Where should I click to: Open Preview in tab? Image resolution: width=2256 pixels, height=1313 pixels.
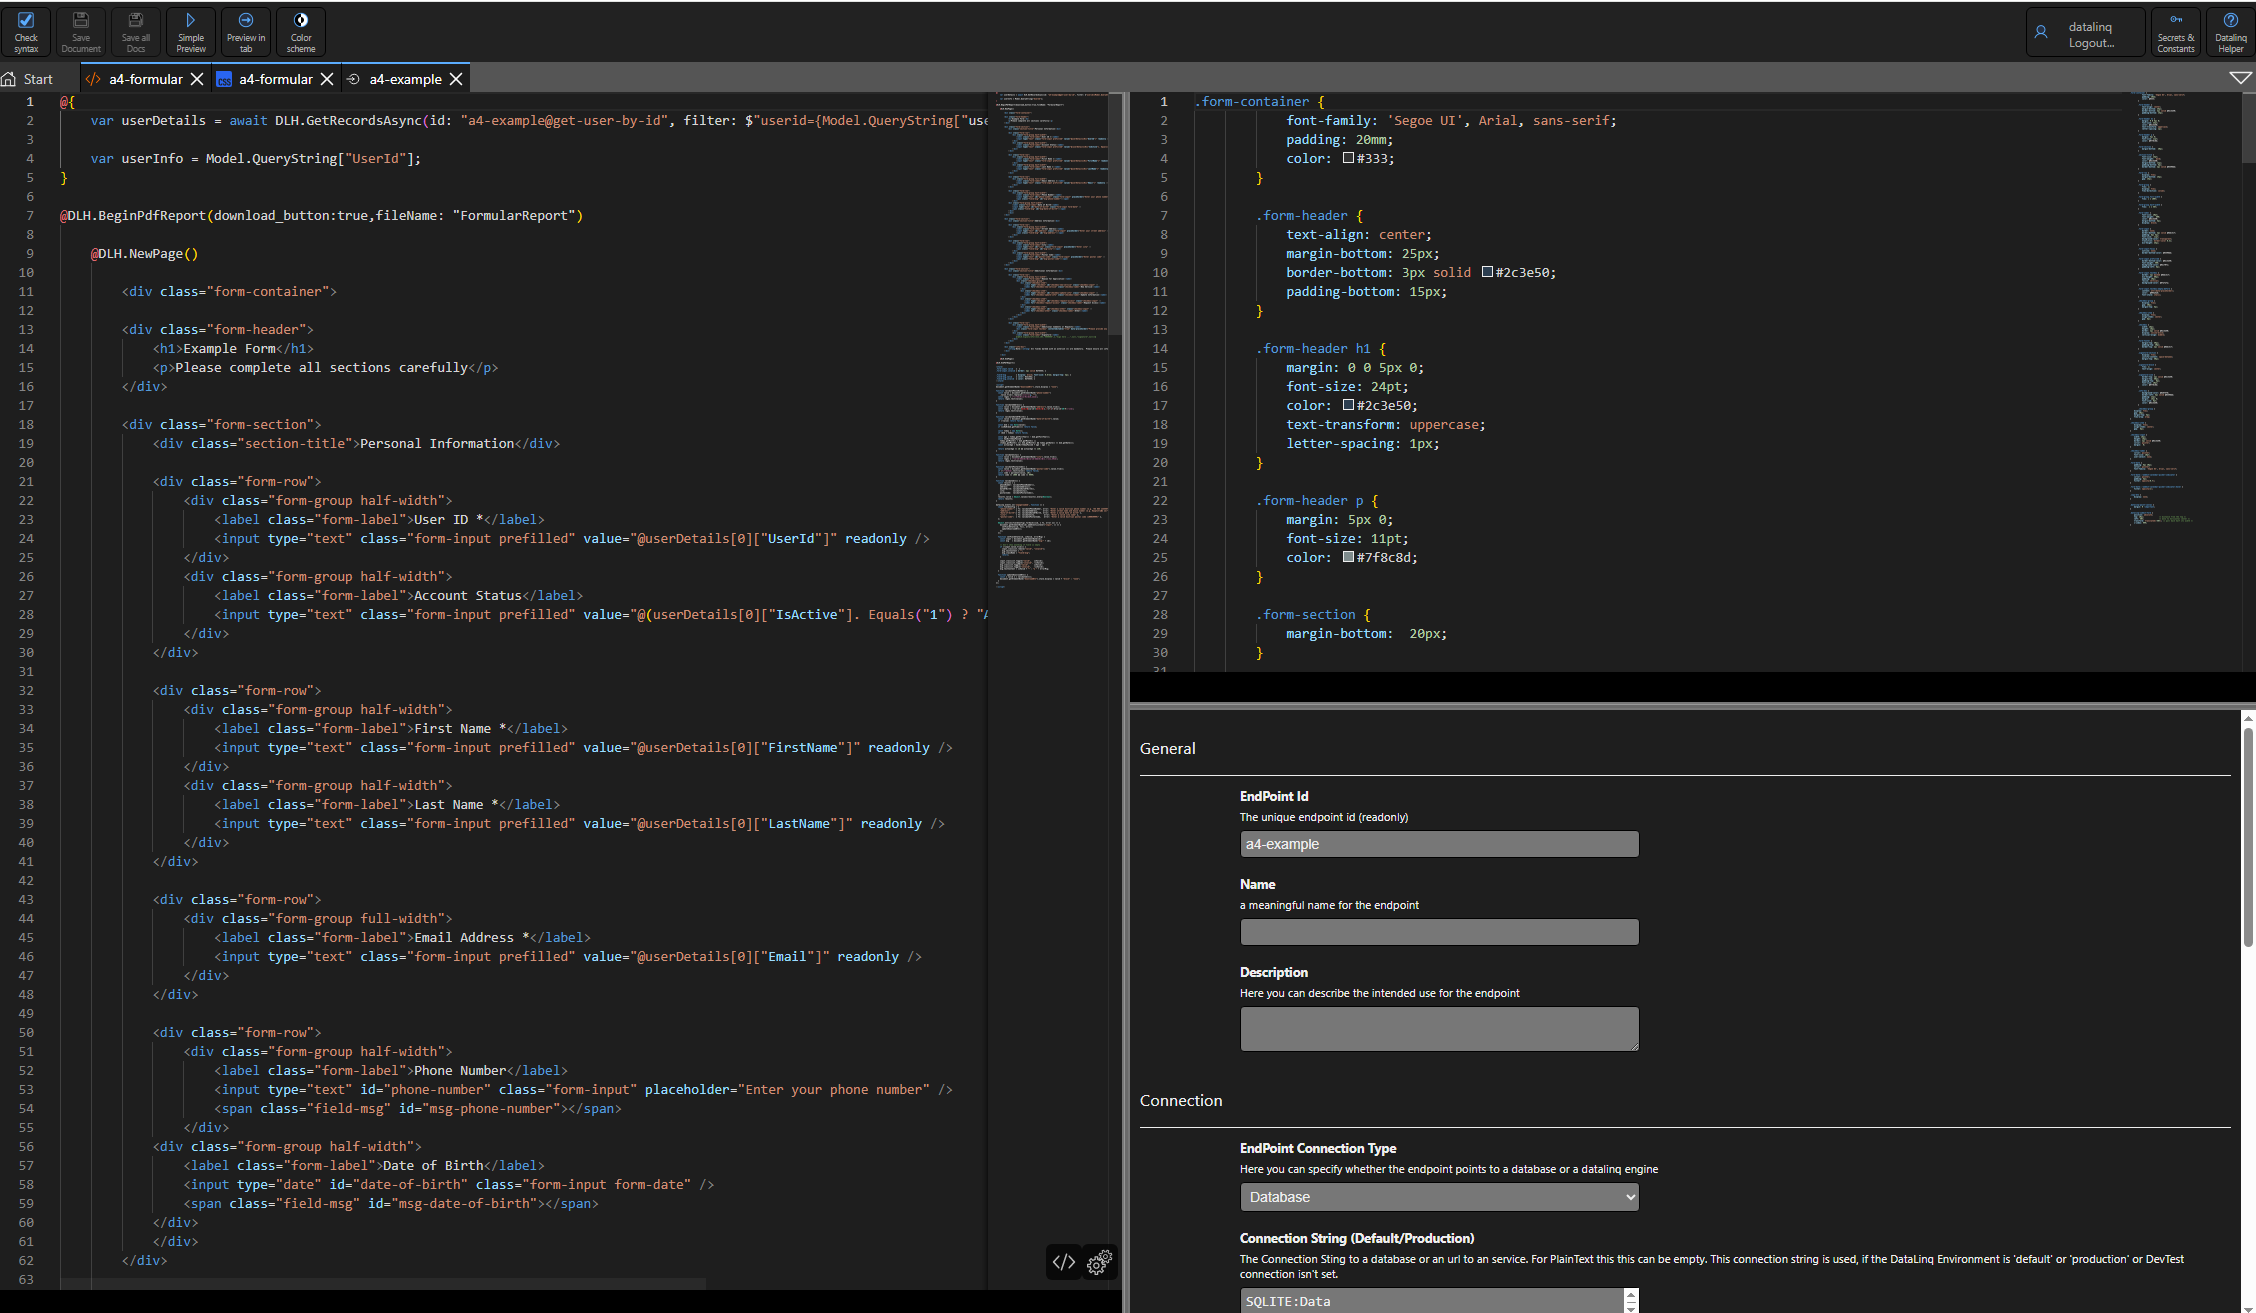coord(246,32)
